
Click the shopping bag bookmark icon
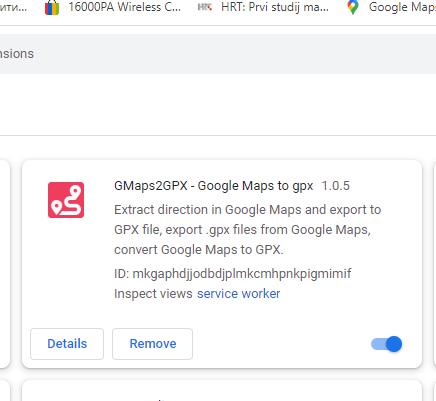(x=52, y=7)
